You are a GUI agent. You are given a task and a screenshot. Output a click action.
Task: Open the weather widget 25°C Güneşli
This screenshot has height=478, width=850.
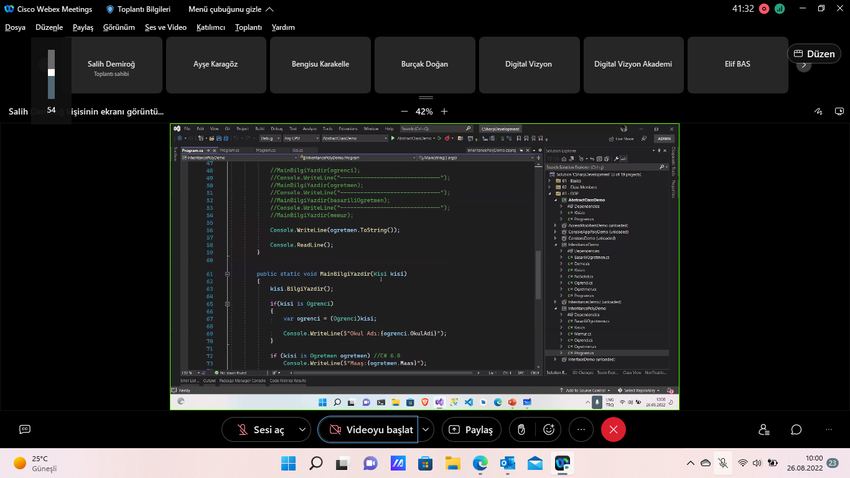pyautogui.click(x=35, y=463)
